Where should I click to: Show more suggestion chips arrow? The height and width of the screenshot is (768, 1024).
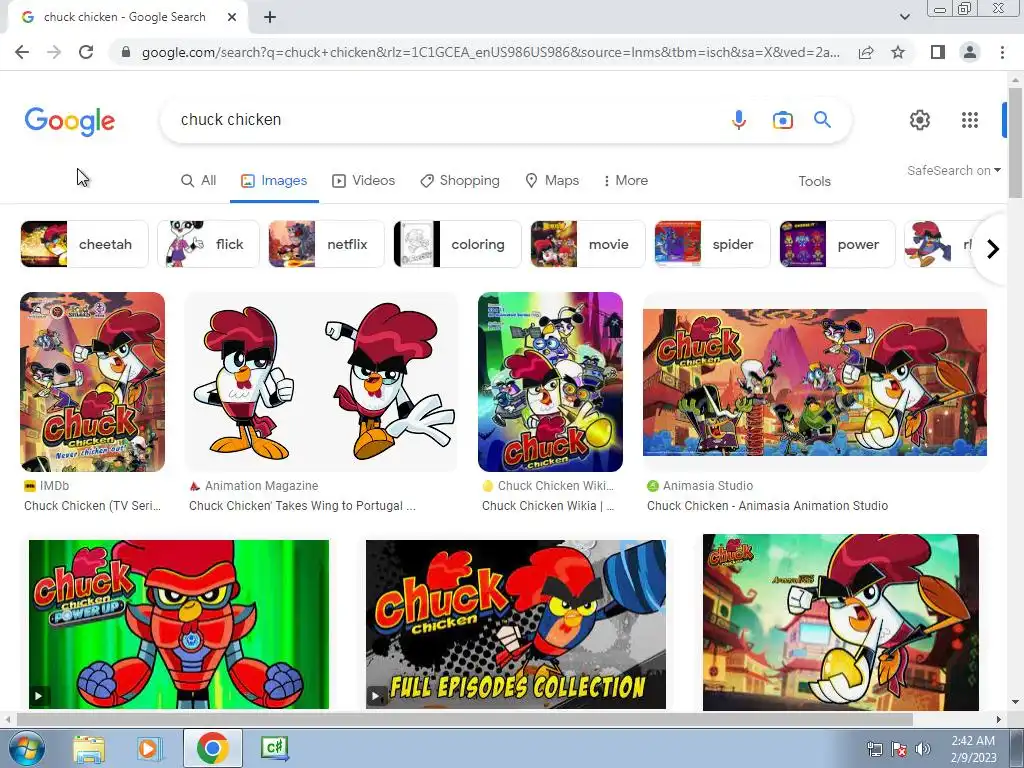(993, 249)
